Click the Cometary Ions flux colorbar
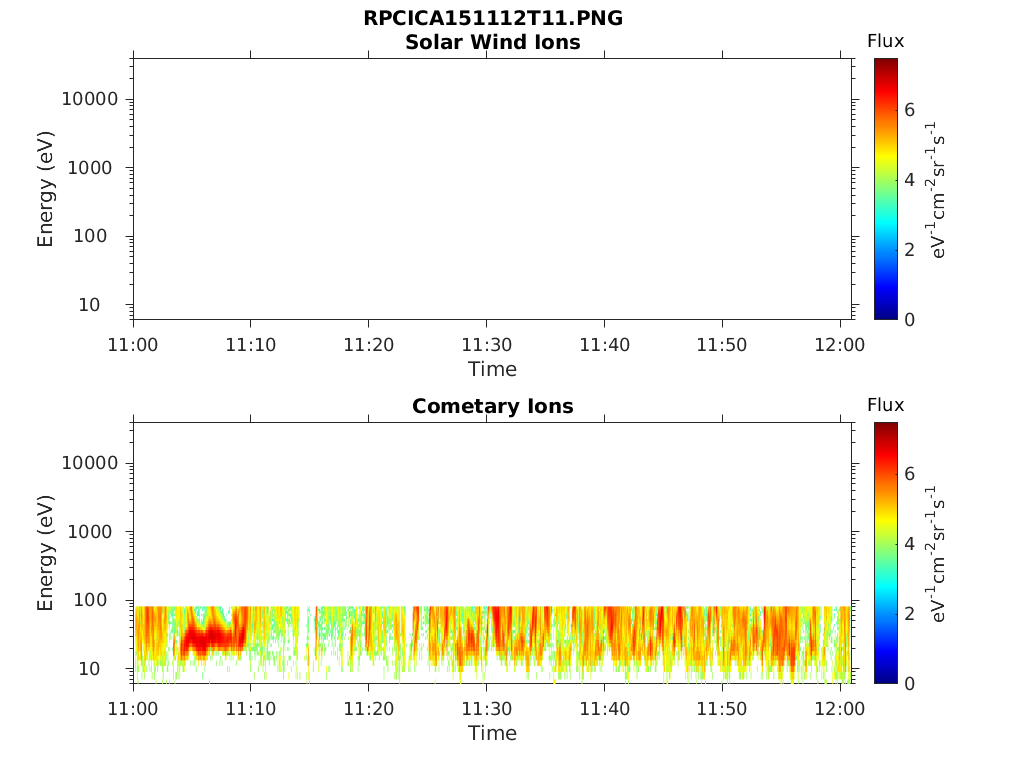This screenshot has height=768, width=1024. tap(886, 553)
